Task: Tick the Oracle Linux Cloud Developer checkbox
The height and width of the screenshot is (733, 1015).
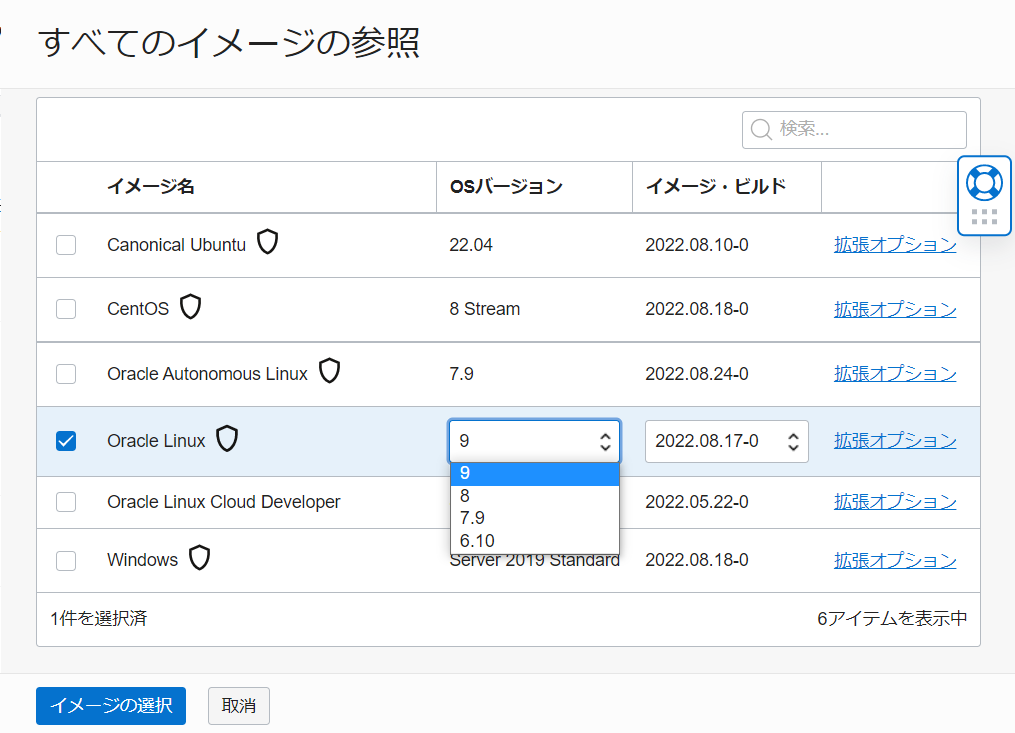Action: pyautogui.click(x=66, y=502)
